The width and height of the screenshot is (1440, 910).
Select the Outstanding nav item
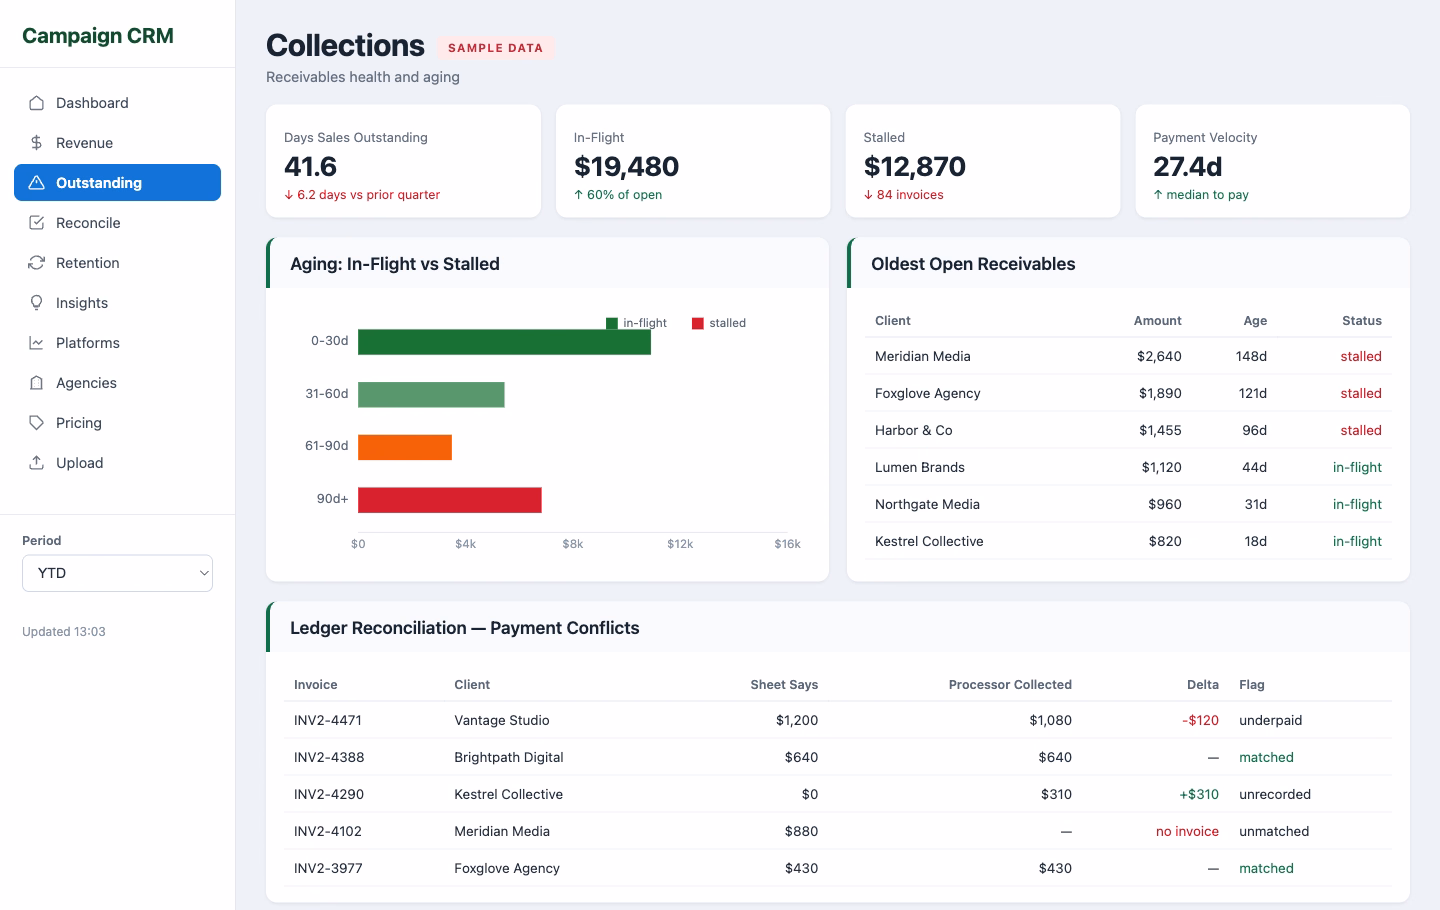(117, 183)
